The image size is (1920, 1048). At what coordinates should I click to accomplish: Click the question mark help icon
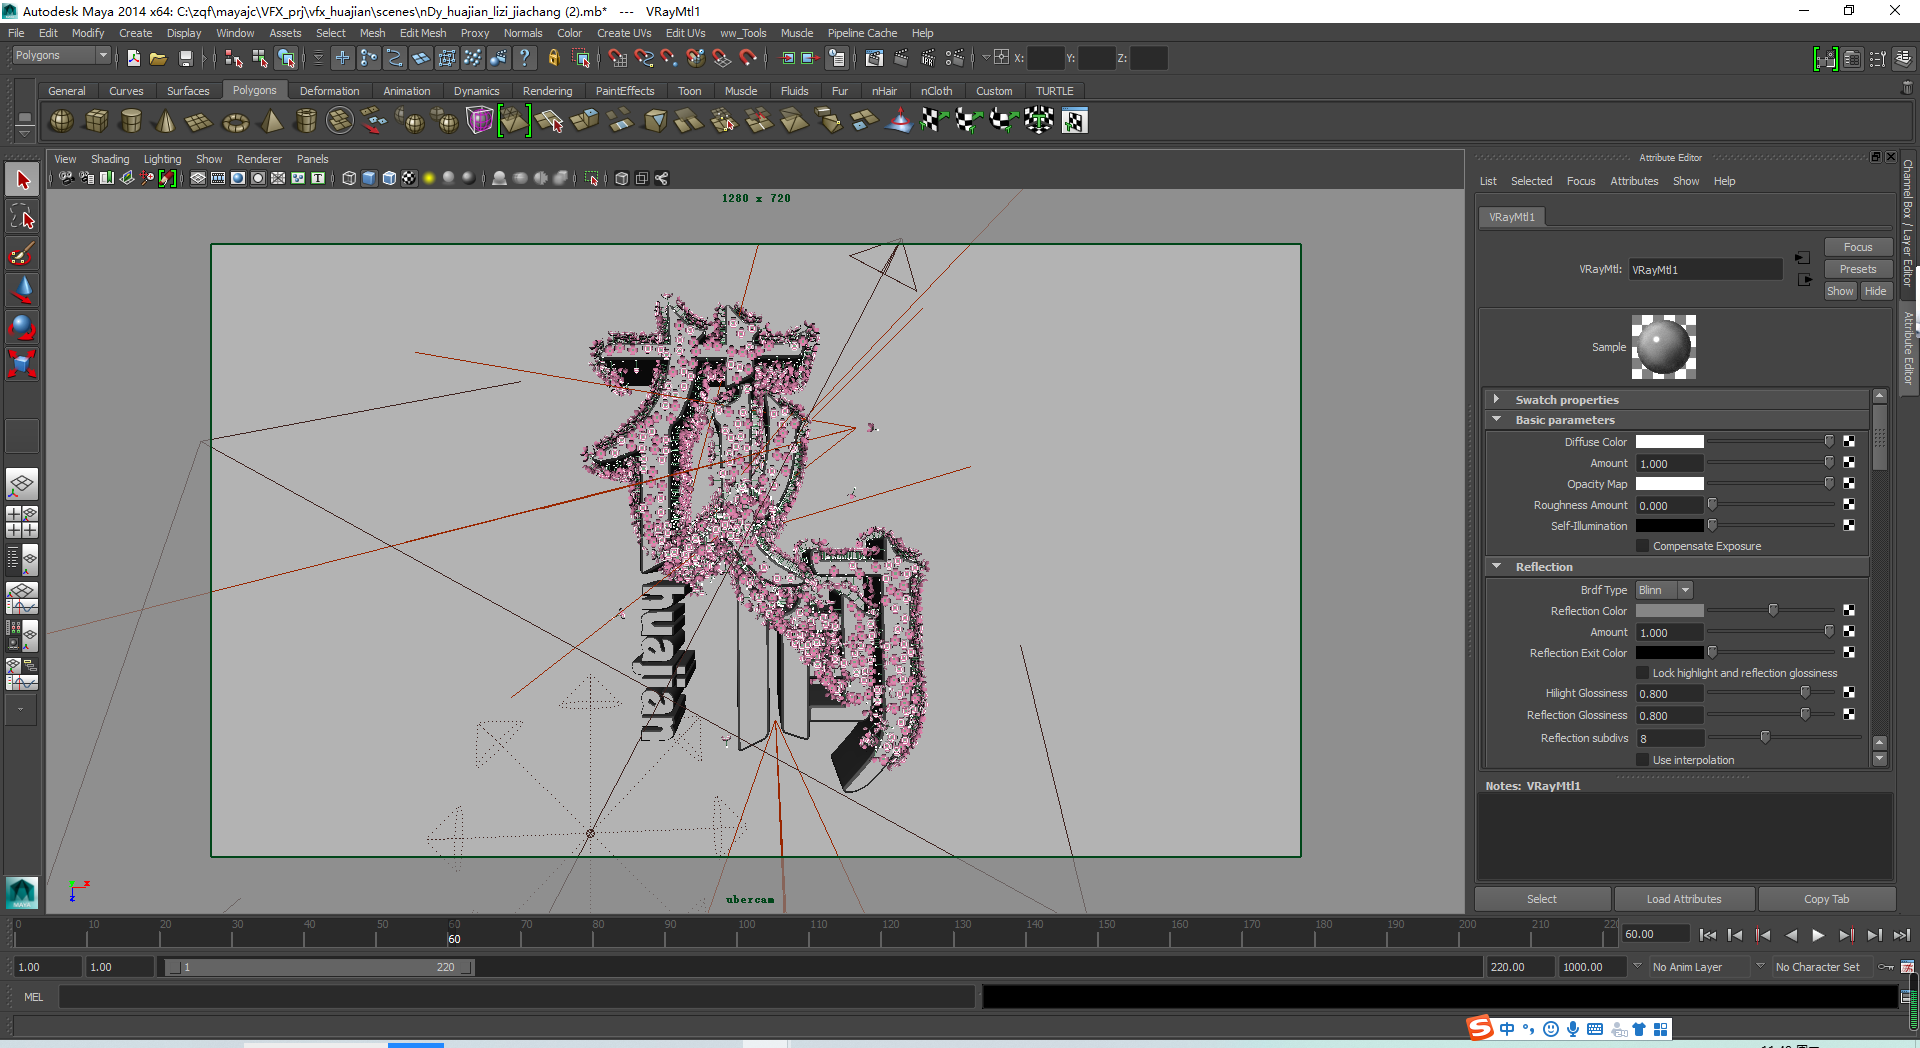(525, 59)
